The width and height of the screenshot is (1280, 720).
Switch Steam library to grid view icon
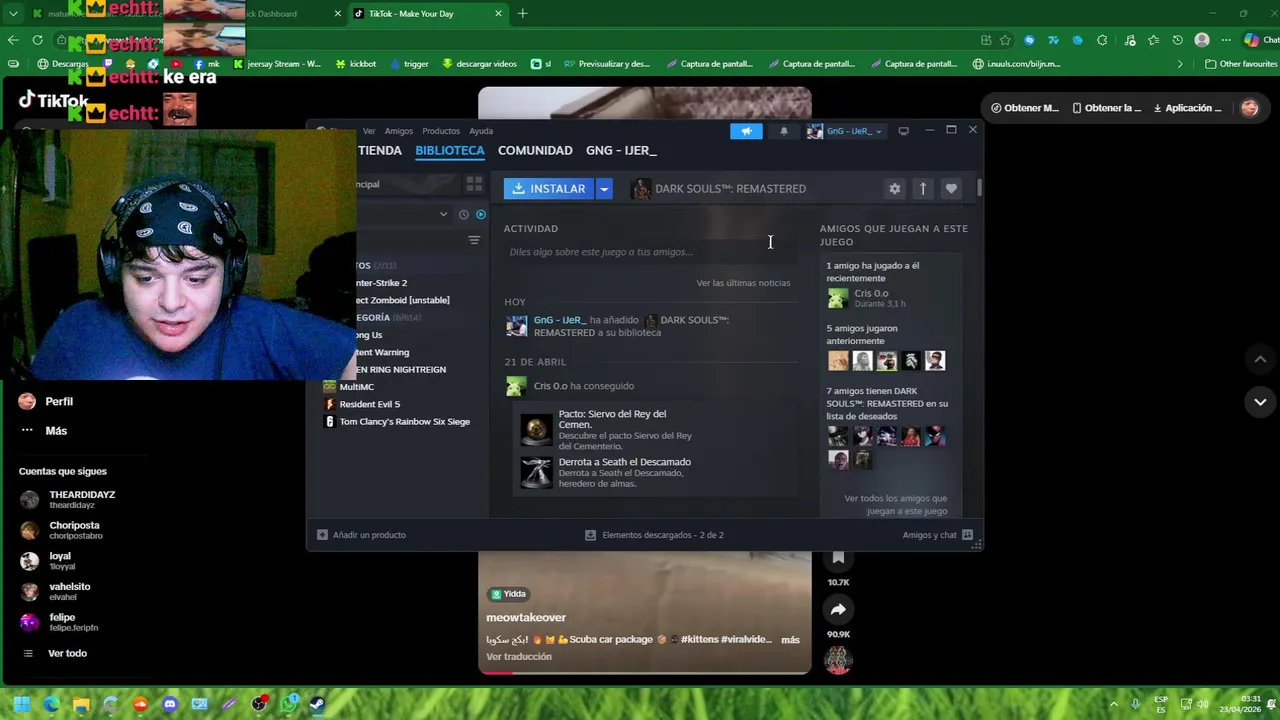click(x=474, y=184)
